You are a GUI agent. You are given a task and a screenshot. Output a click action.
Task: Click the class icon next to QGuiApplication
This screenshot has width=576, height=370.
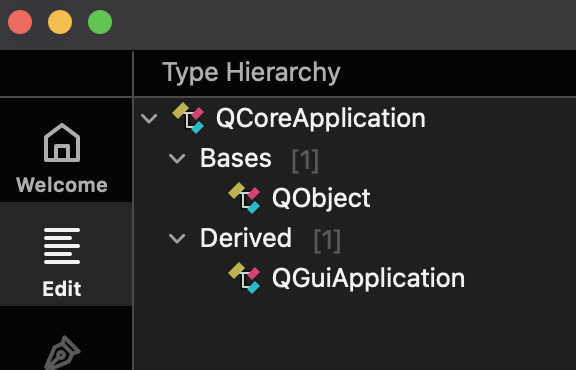point(244,277)
